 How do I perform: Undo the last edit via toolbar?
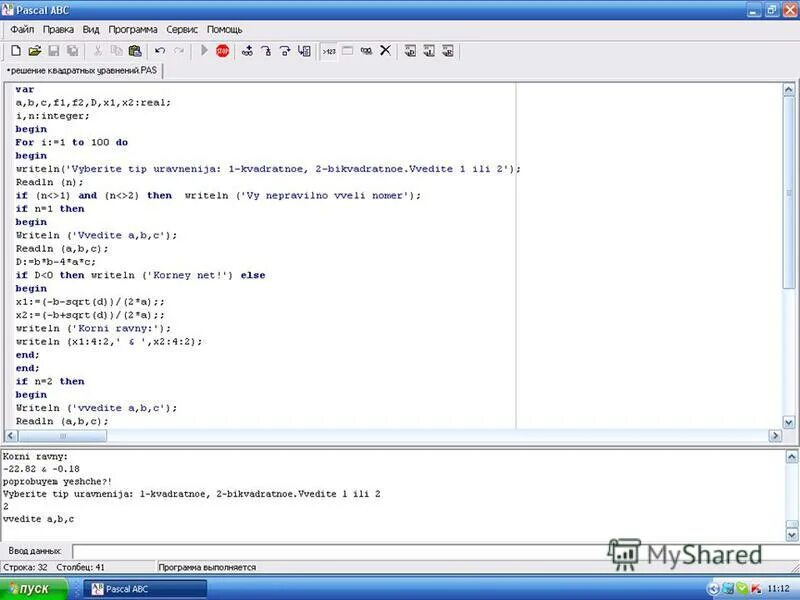[160, 51]
